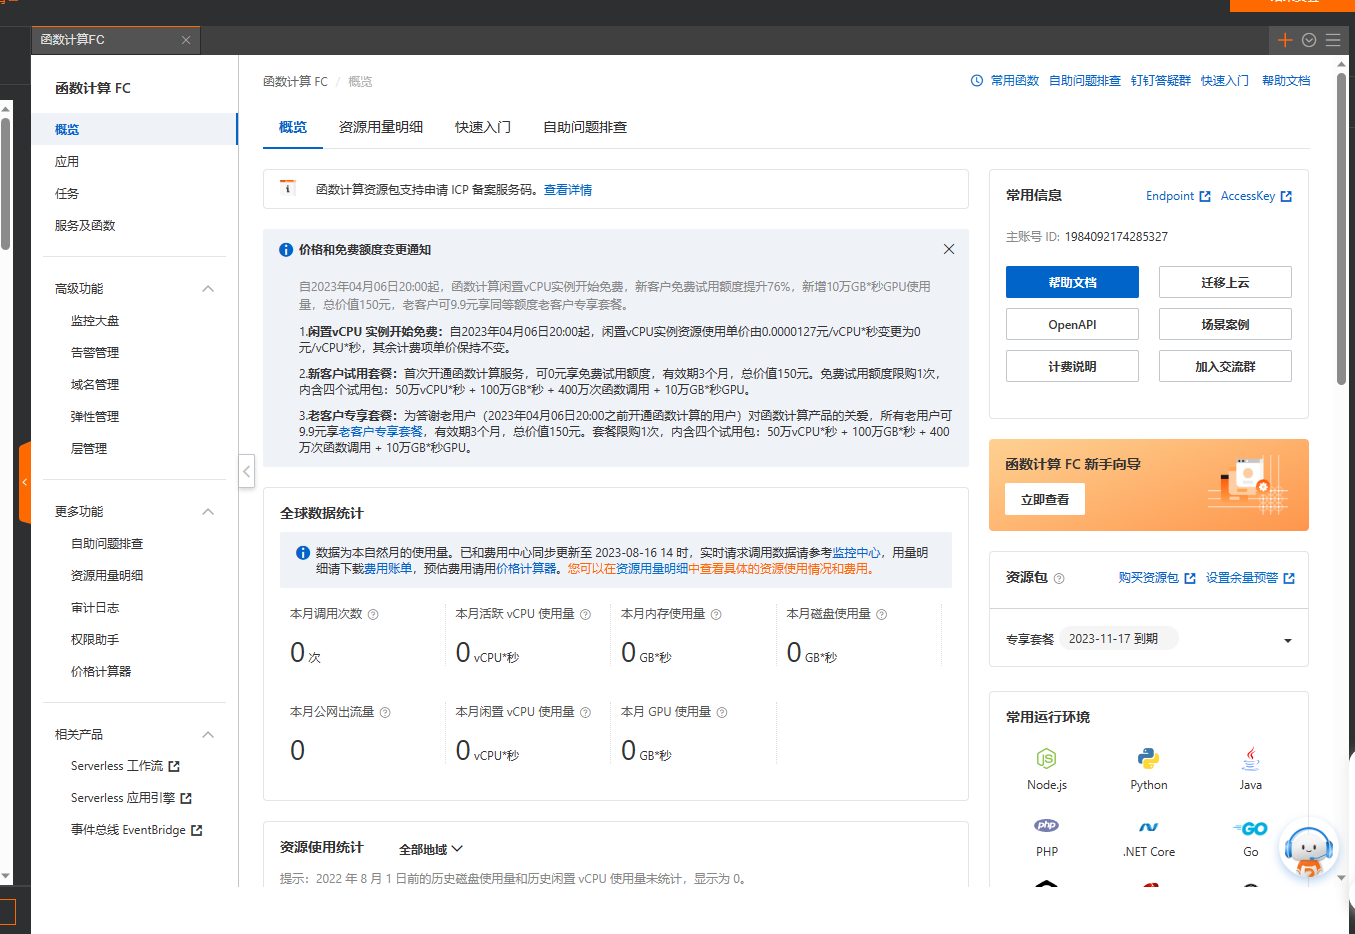Viewport: 1355px width, 934px height.
Task: Open the 老客户专享套餐 link
Action: [x=381, y=432]
